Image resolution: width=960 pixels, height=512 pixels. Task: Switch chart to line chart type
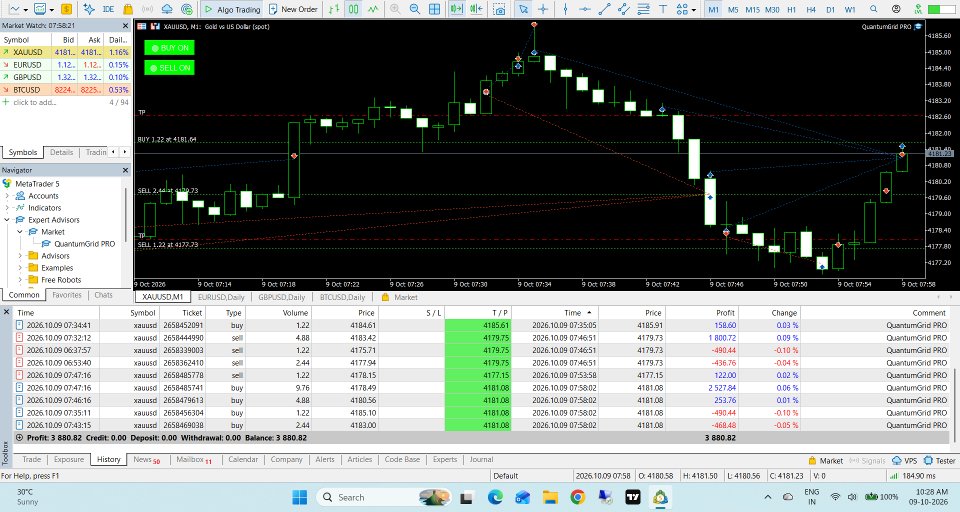pos(373,9)
